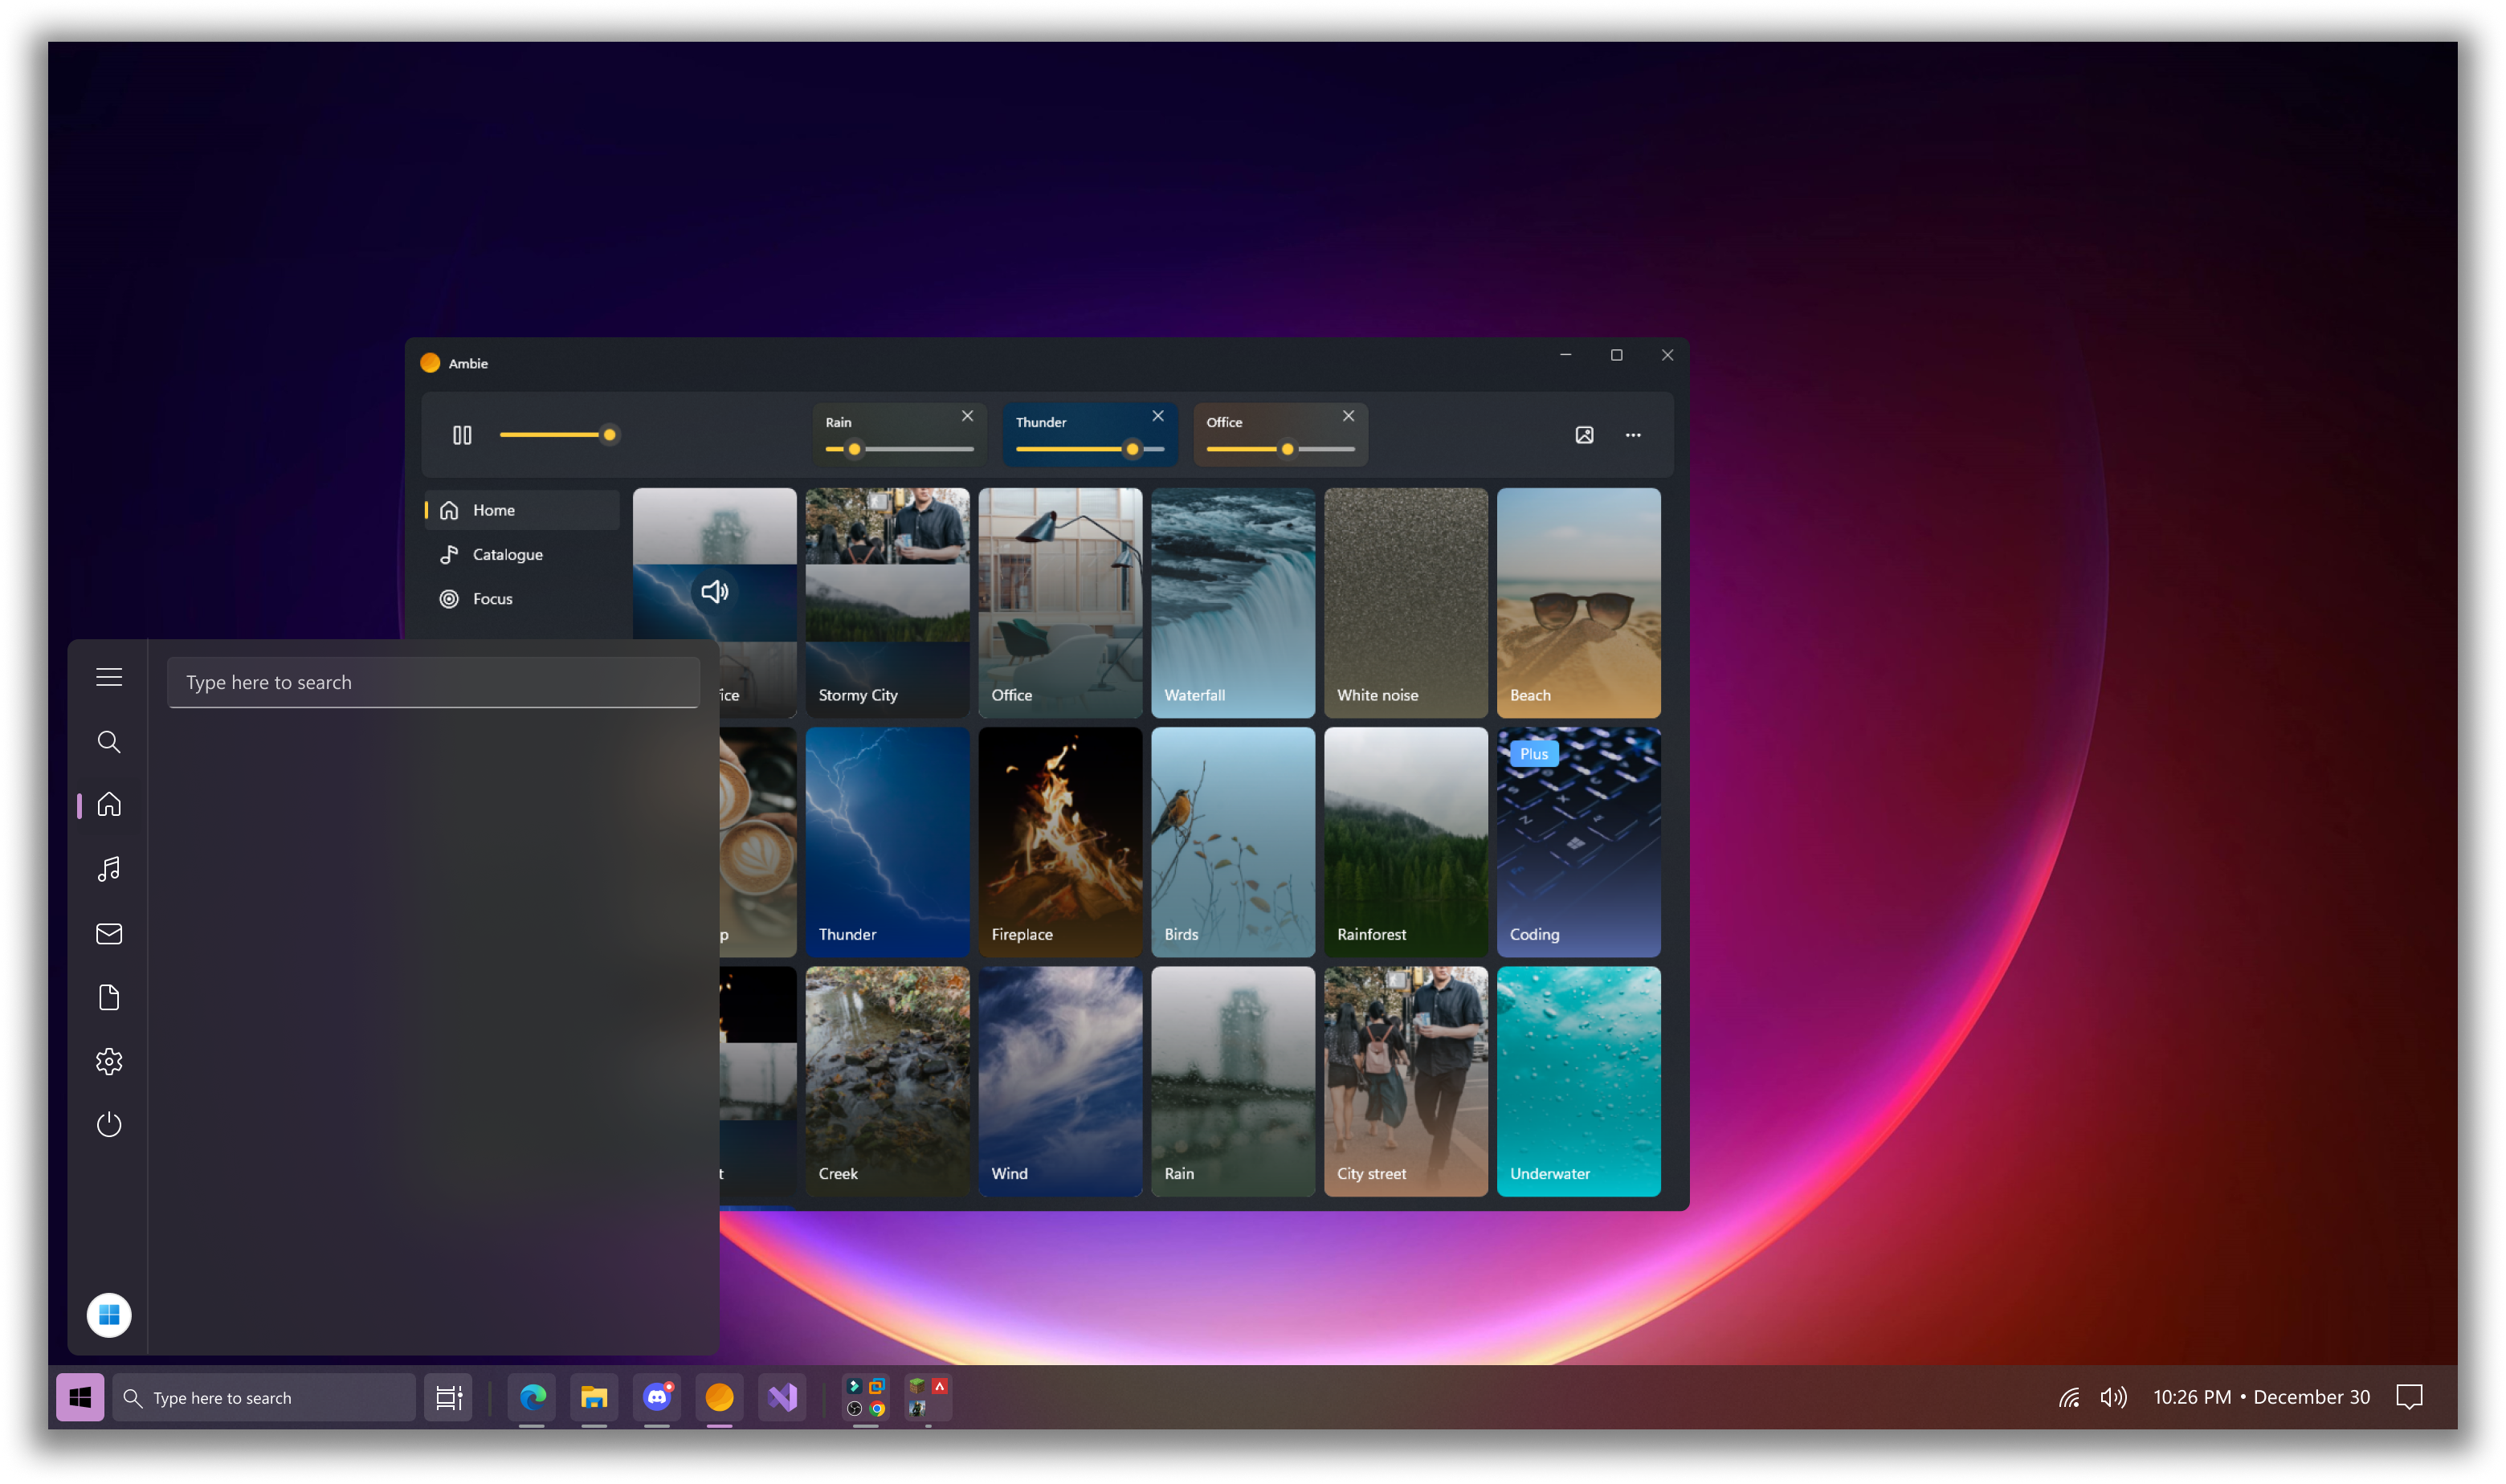Play the Waterfall sound
The width and height of the screenshot is (2506, 1484).
(x=1233, y=603)
